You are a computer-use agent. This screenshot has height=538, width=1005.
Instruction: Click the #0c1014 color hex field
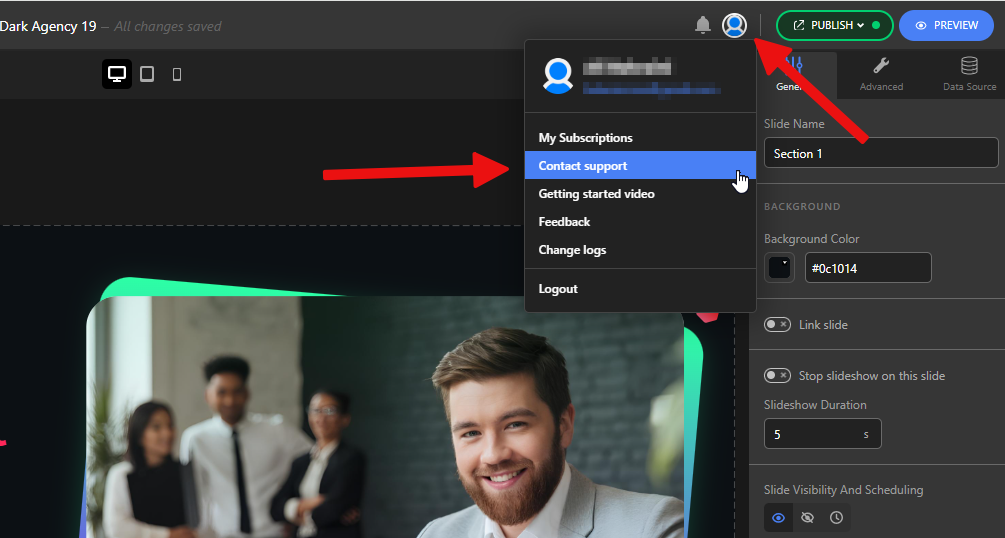[x=868, y=267]
